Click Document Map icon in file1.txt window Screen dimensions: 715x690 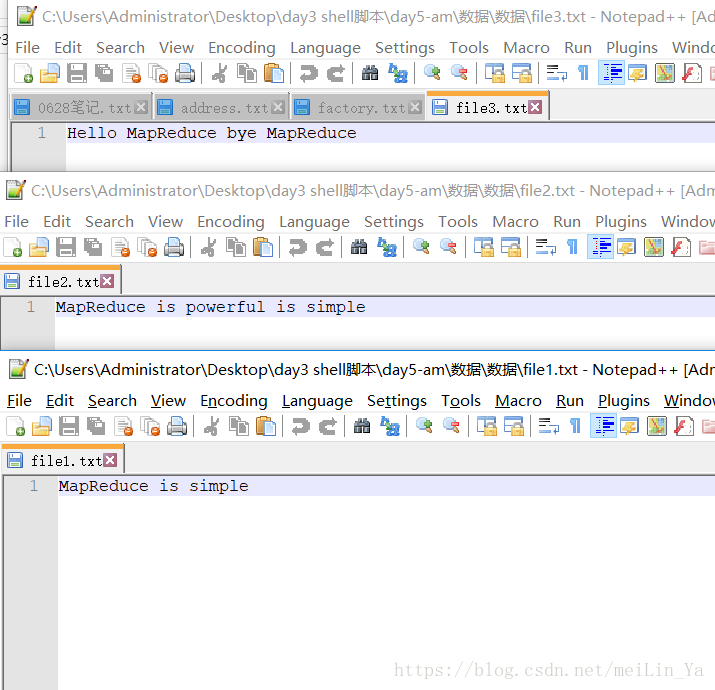(x=657, y=426)
